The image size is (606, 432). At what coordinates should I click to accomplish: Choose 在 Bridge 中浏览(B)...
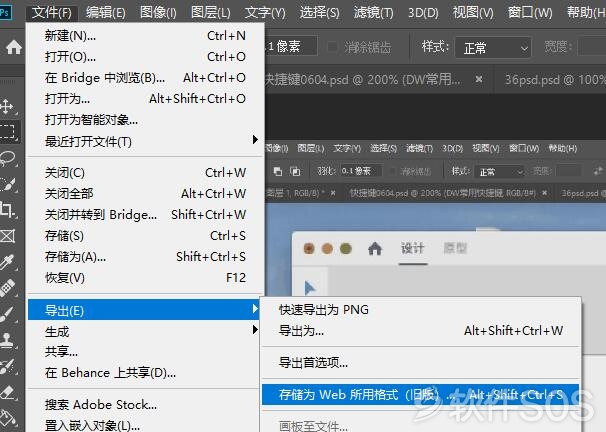[x=145, y=78]
